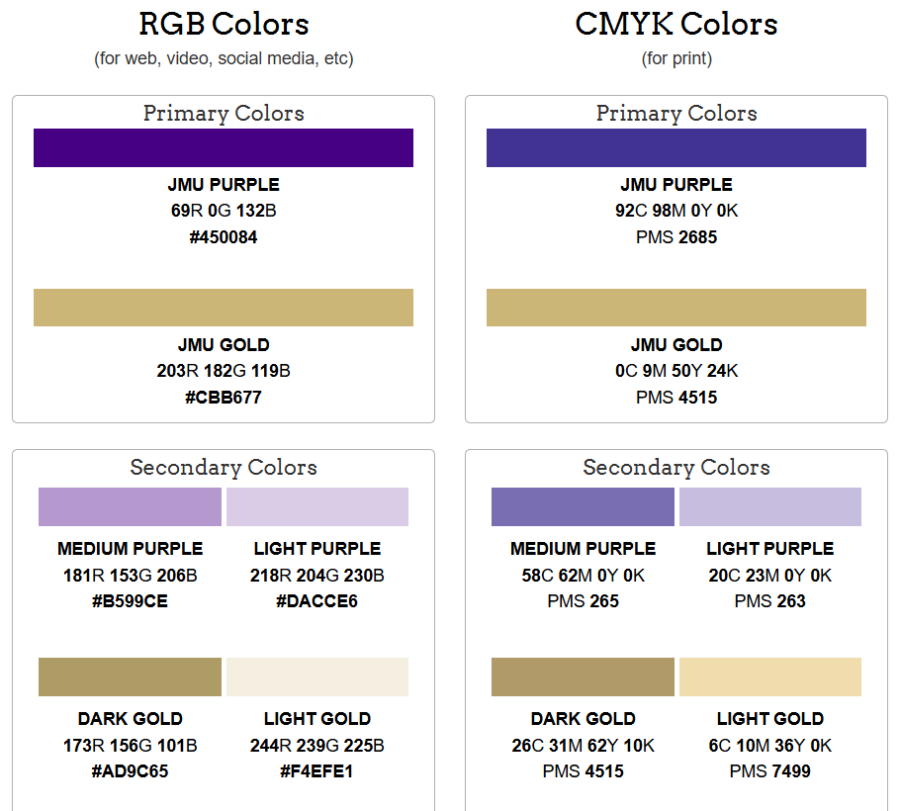Pick the CMYK JMU Gold color bar

(x=676, y=308)
